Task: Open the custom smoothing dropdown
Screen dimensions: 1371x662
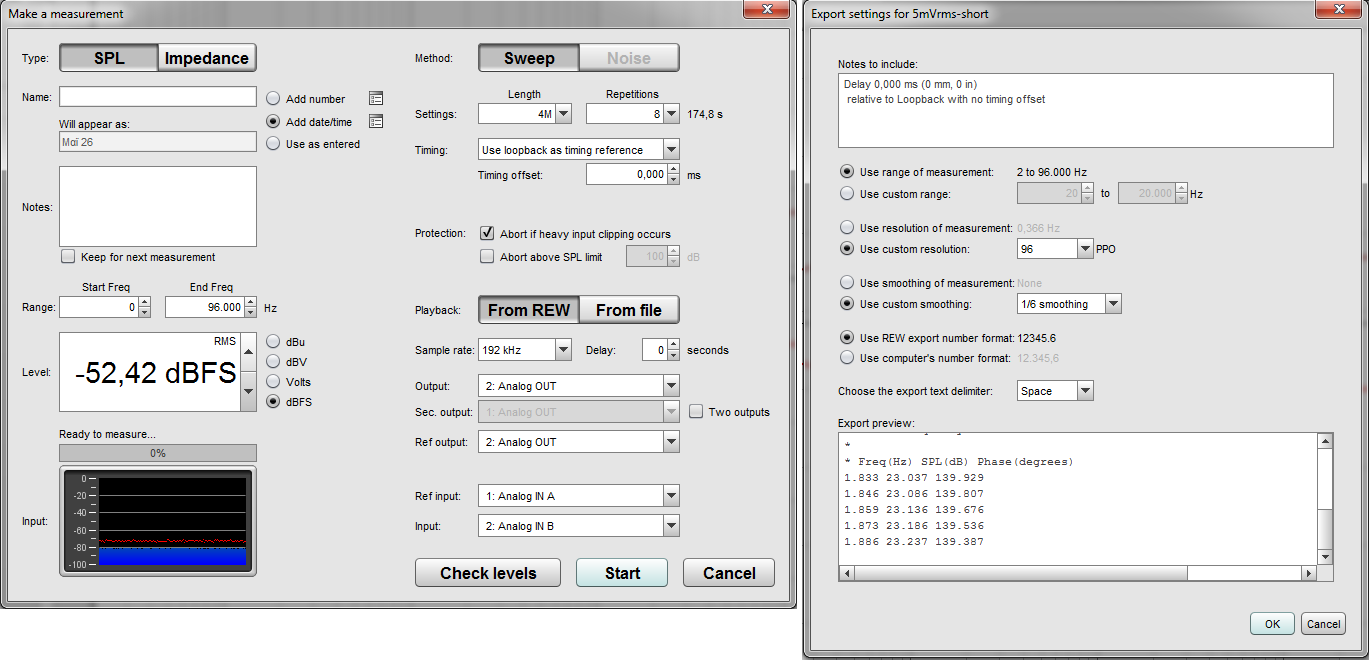Action: pyautogui.click(x=1113, y=304)
